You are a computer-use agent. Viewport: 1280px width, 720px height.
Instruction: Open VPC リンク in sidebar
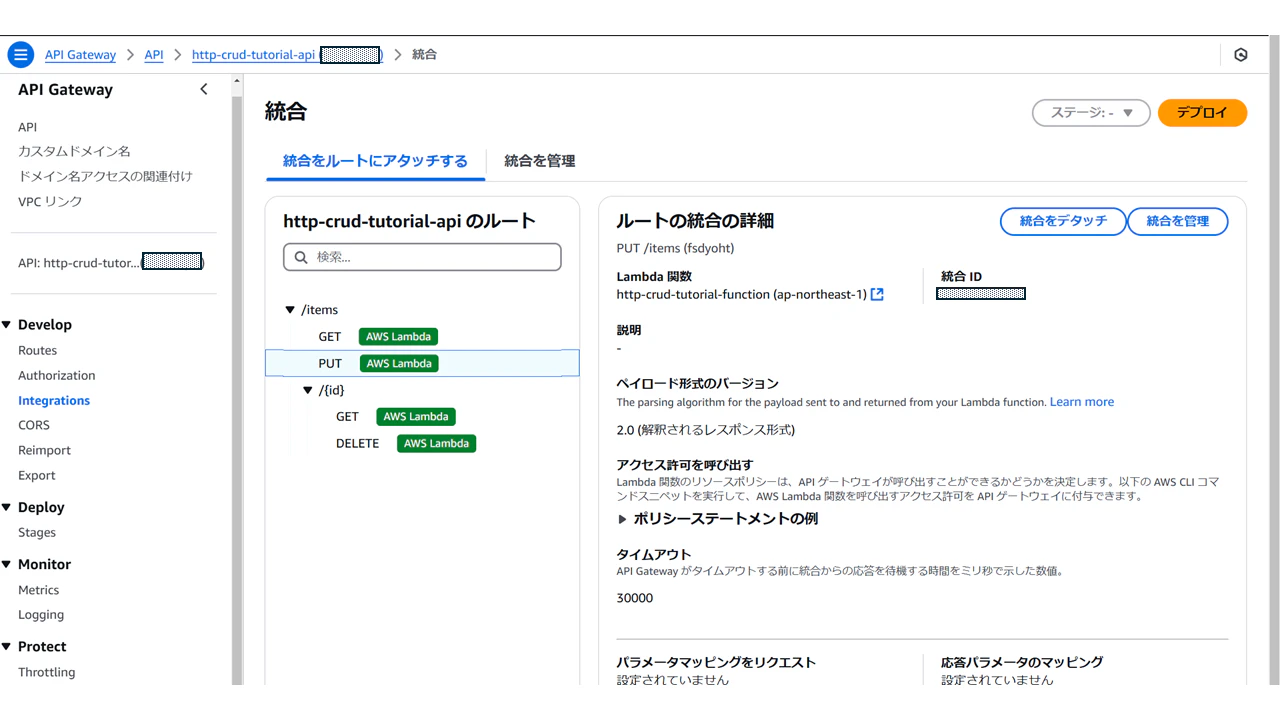pyautogui.click(x=50, y=202)
